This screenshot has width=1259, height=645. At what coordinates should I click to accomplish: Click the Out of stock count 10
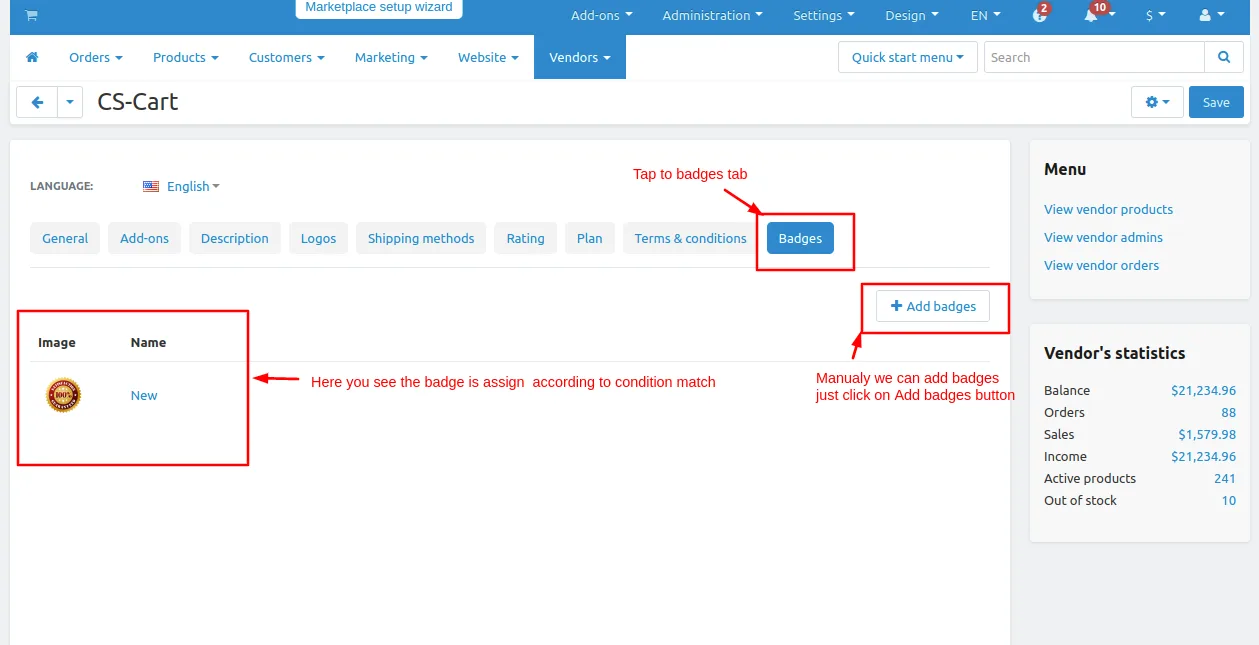coord(1228,500)
